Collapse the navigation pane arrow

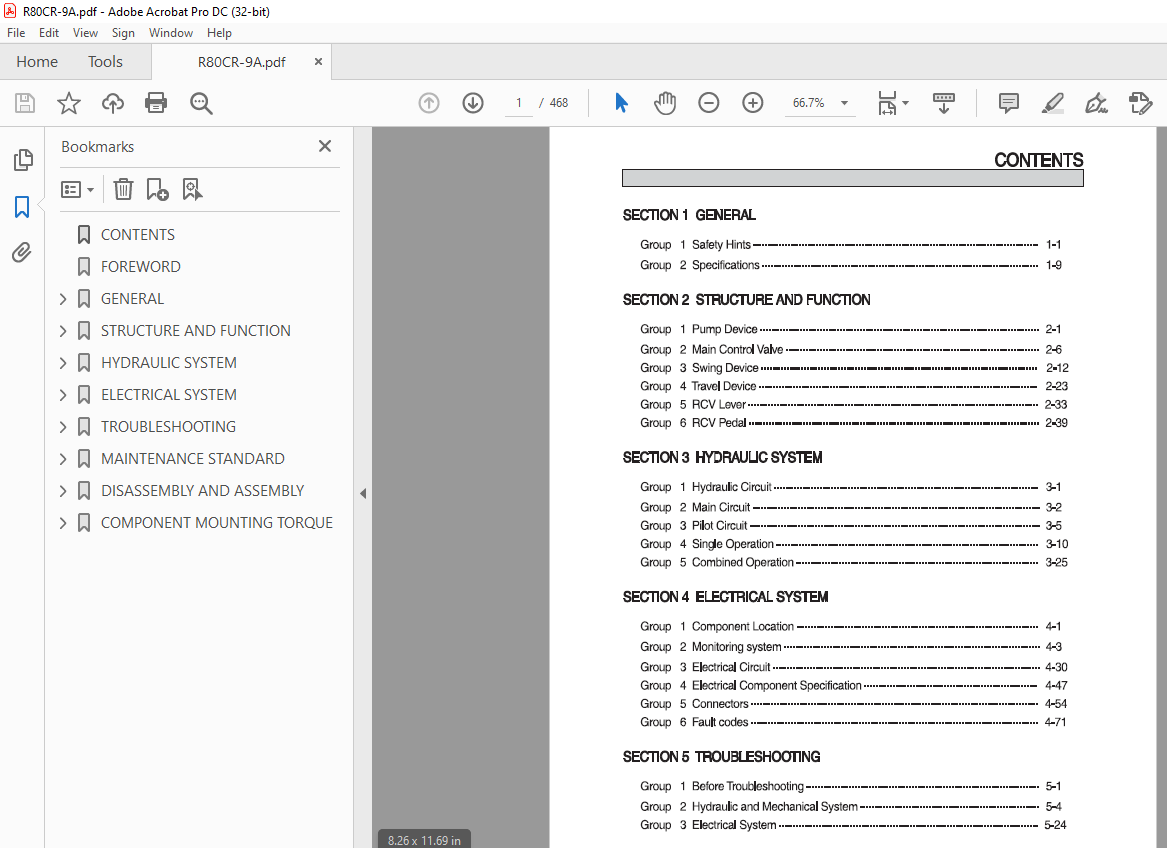click(362, 493)
